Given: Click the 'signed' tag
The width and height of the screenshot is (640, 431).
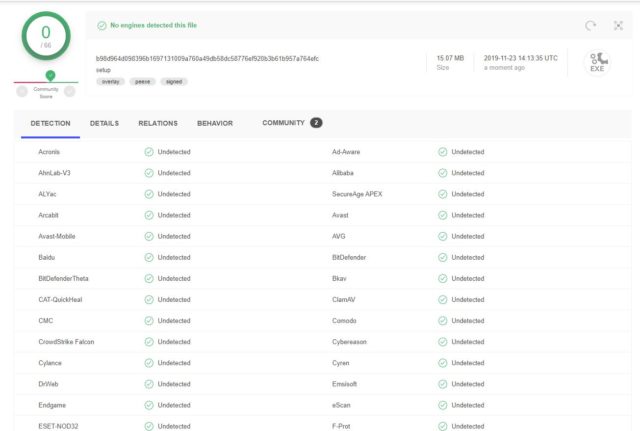Looking at the screenshot, I should (x=174, y=82).
